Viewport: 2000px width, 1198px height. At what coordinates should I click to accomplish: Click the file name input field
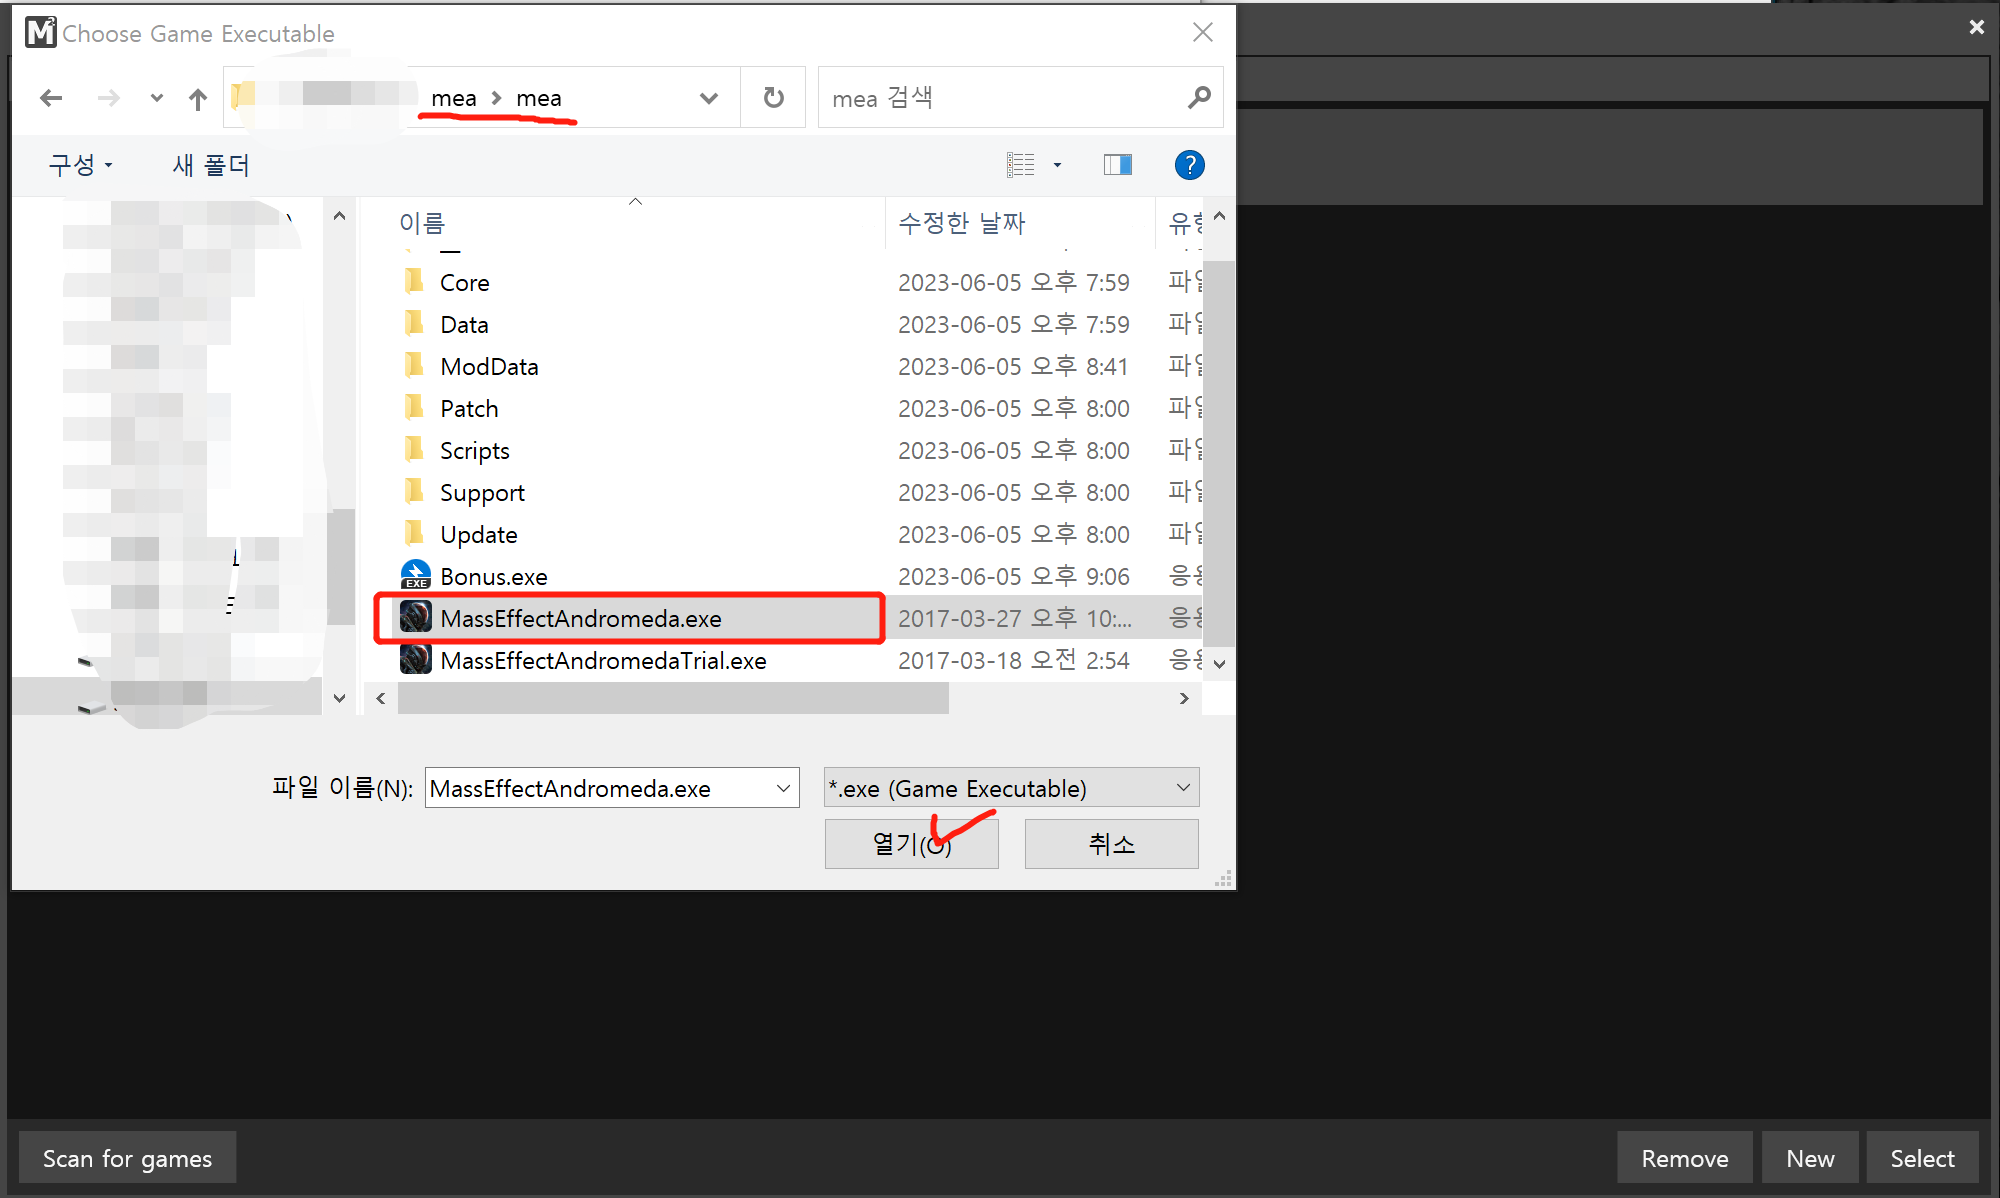(598, 788)
